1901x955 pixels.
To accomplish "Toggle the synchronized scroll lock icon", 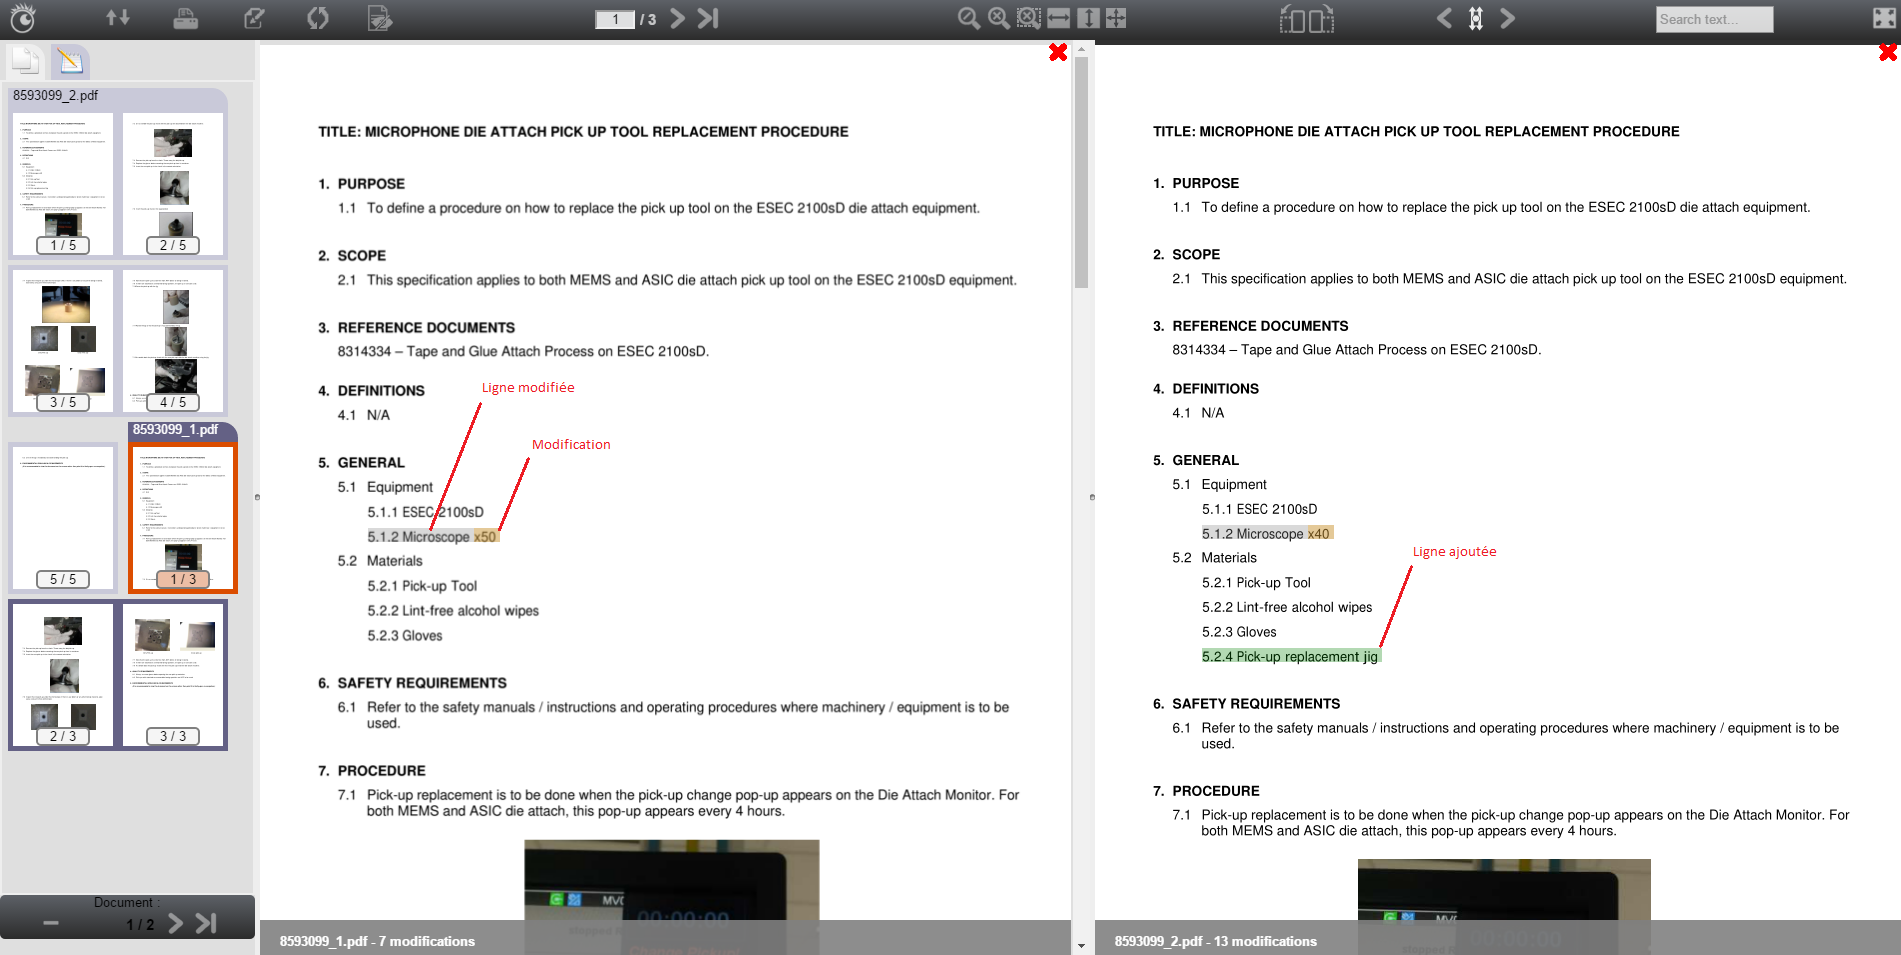I will tap(1476, 18).
